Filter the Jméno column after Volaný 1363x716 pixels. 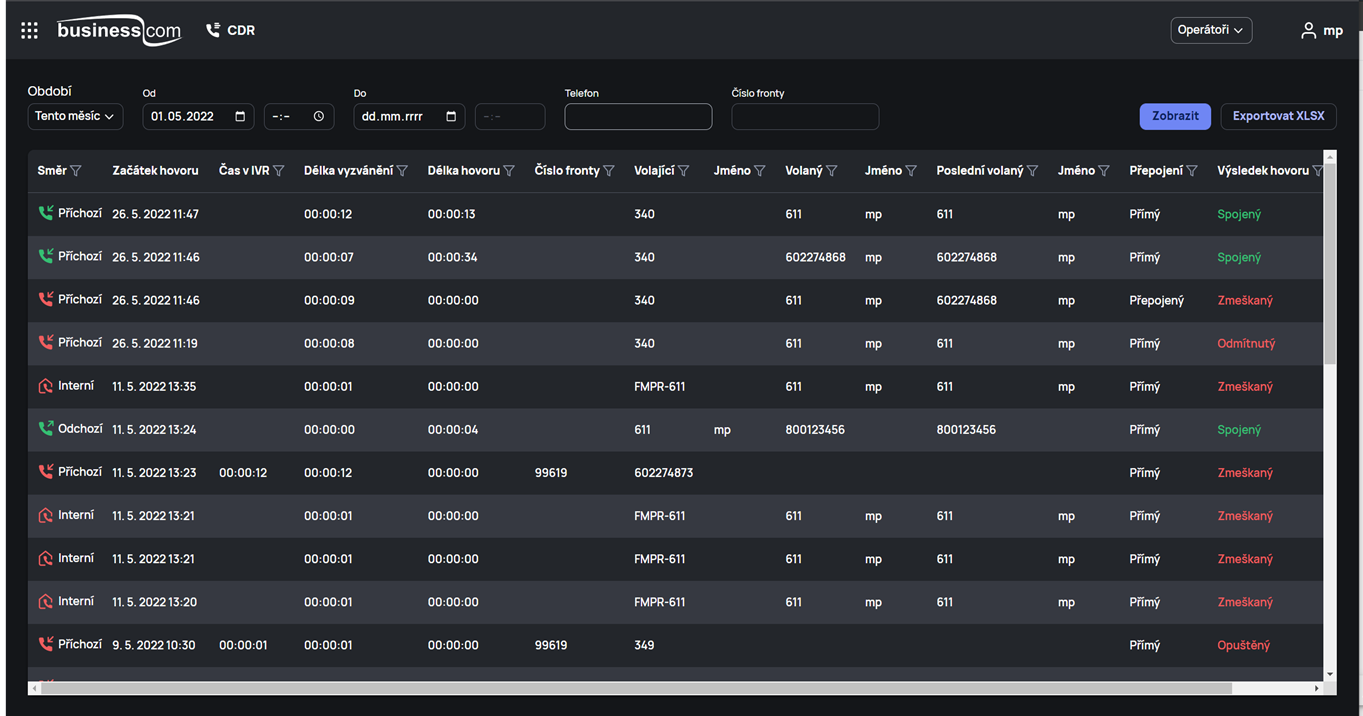tap(911, 171)
